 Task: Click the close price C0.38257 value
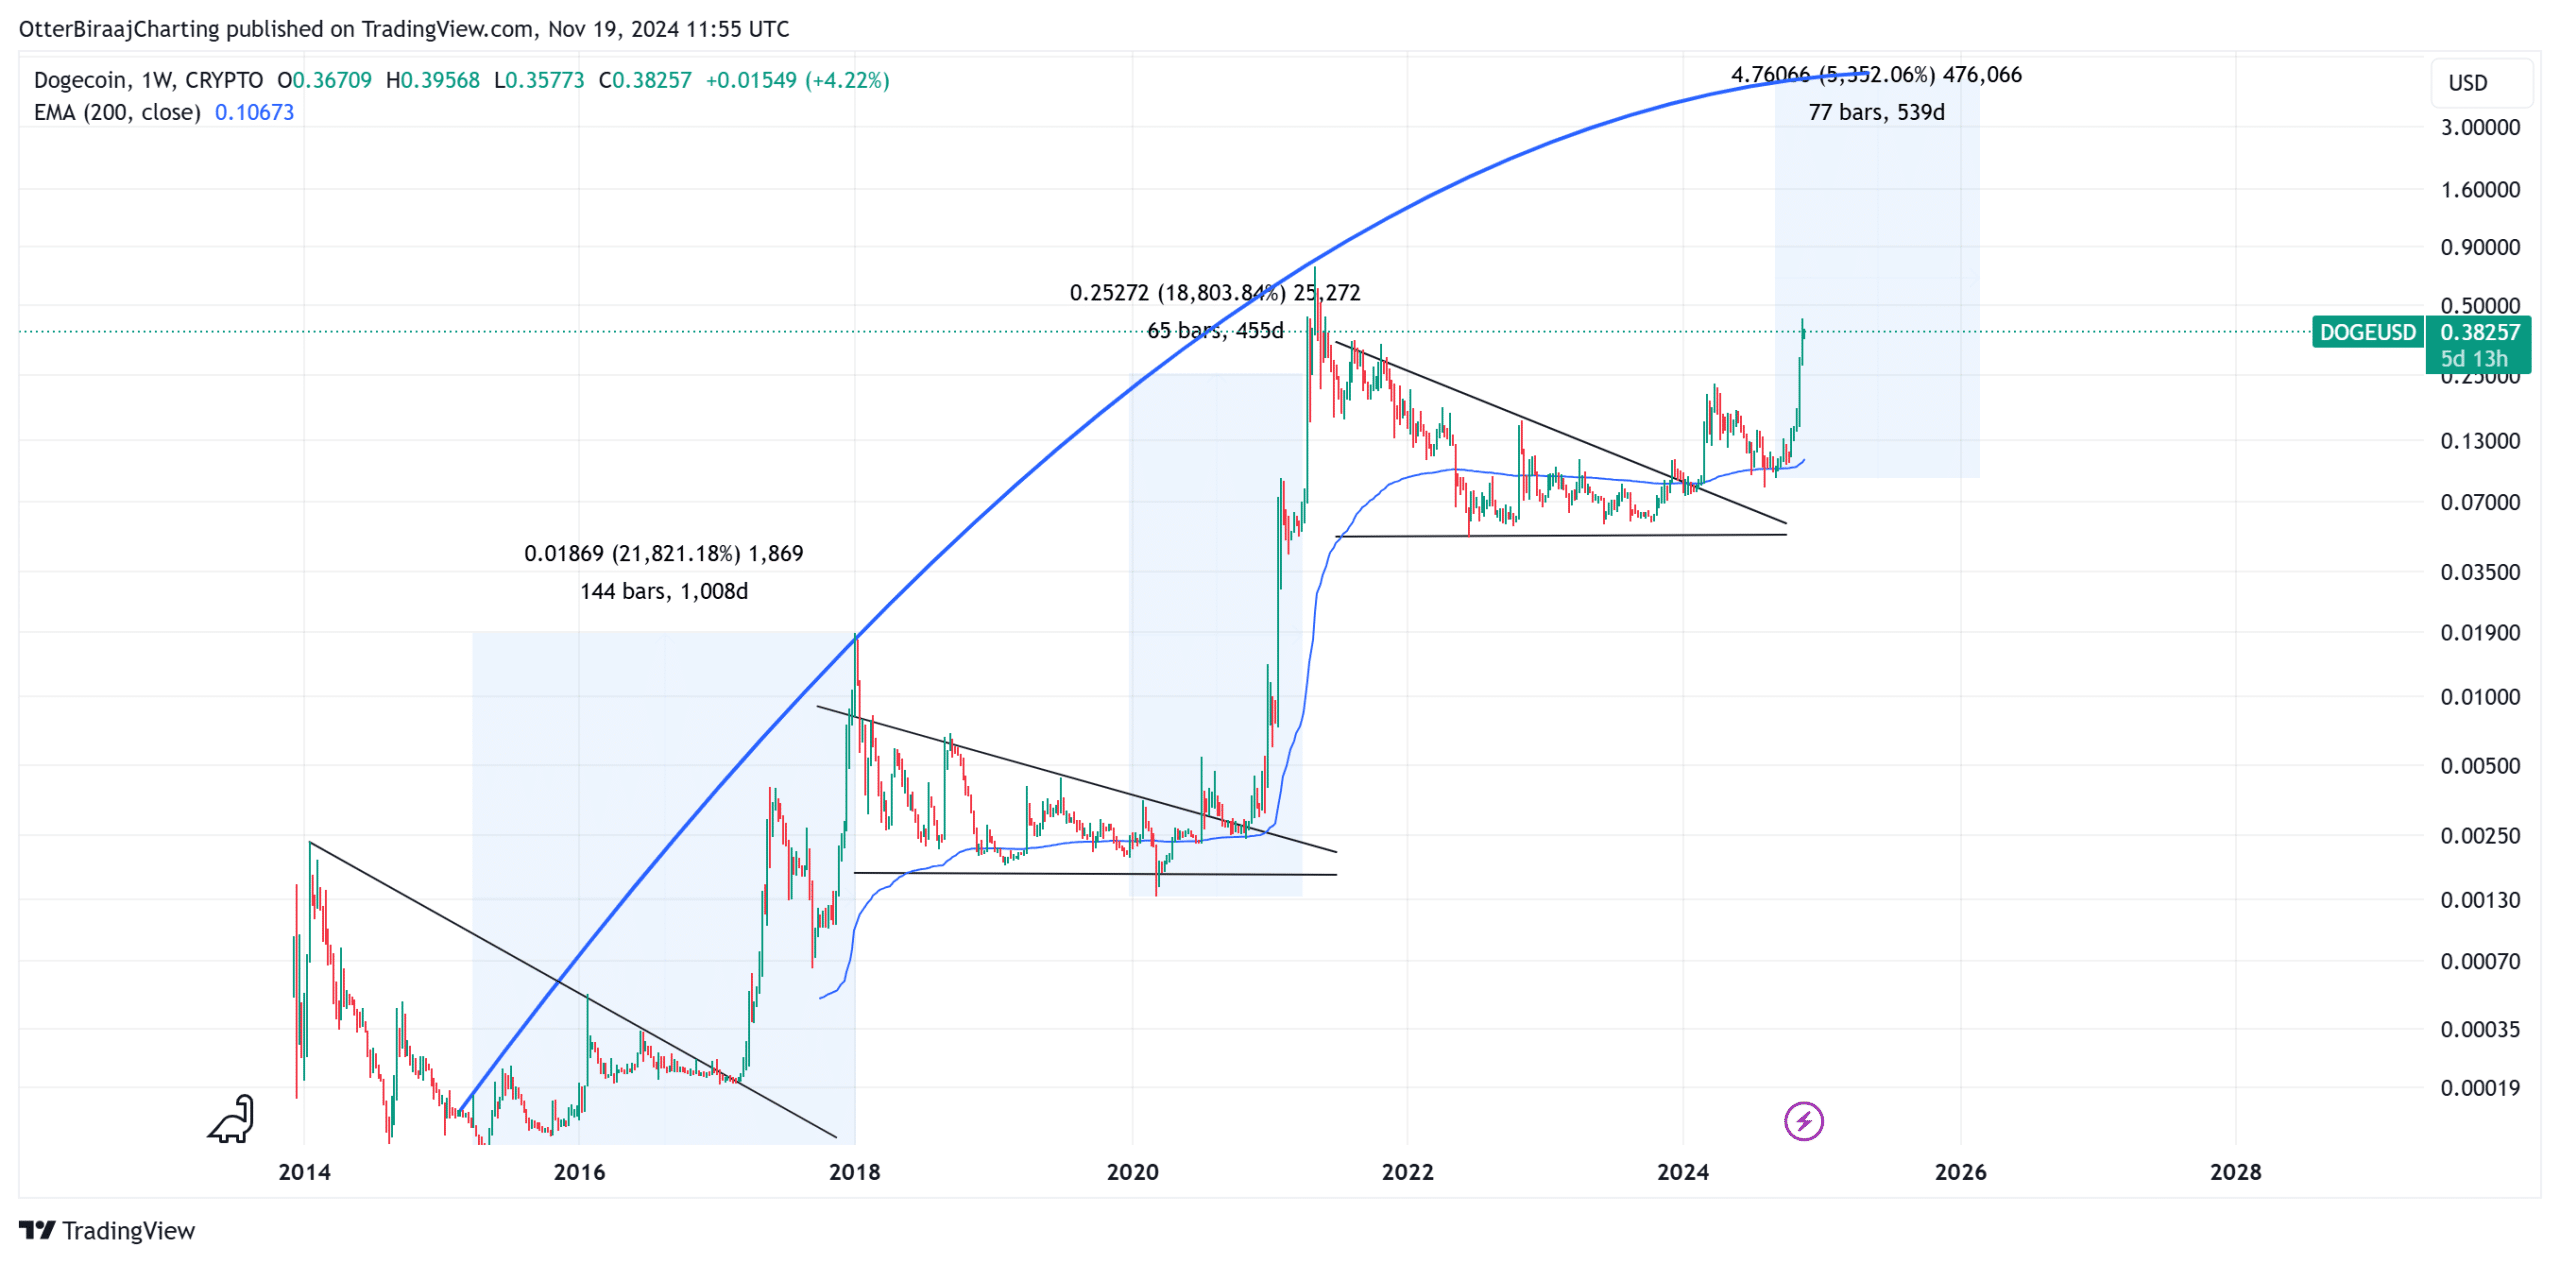click(645, 80)
